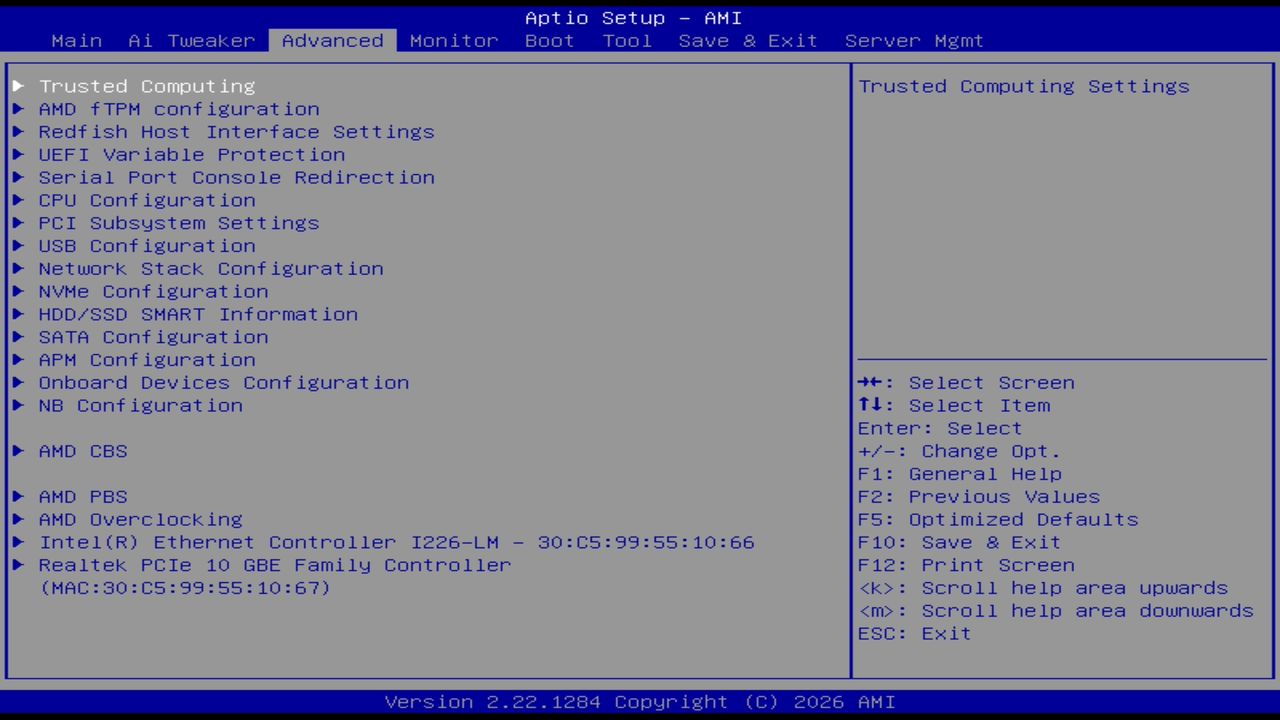Open AMD Overclocking submenu
Image resolution: width=1280 pixels, height=720 pixels.
pyautogui.click(x=141, y=520)
